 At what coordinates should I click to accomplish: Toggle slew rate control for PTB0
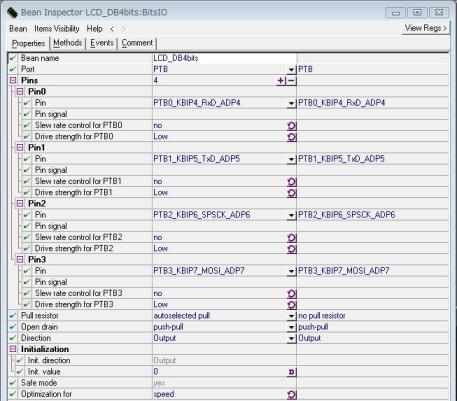(x=292, y=126)
